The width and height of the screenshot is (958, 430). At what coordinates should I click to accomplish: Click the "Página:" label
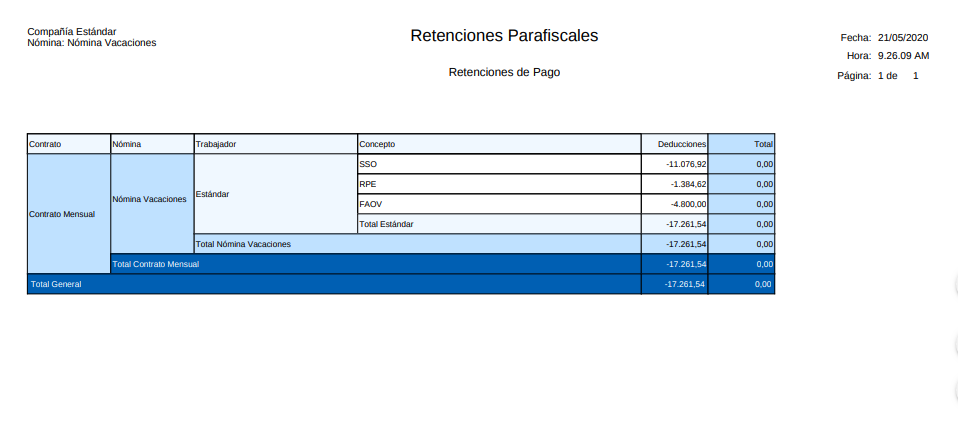pos(854,76)
